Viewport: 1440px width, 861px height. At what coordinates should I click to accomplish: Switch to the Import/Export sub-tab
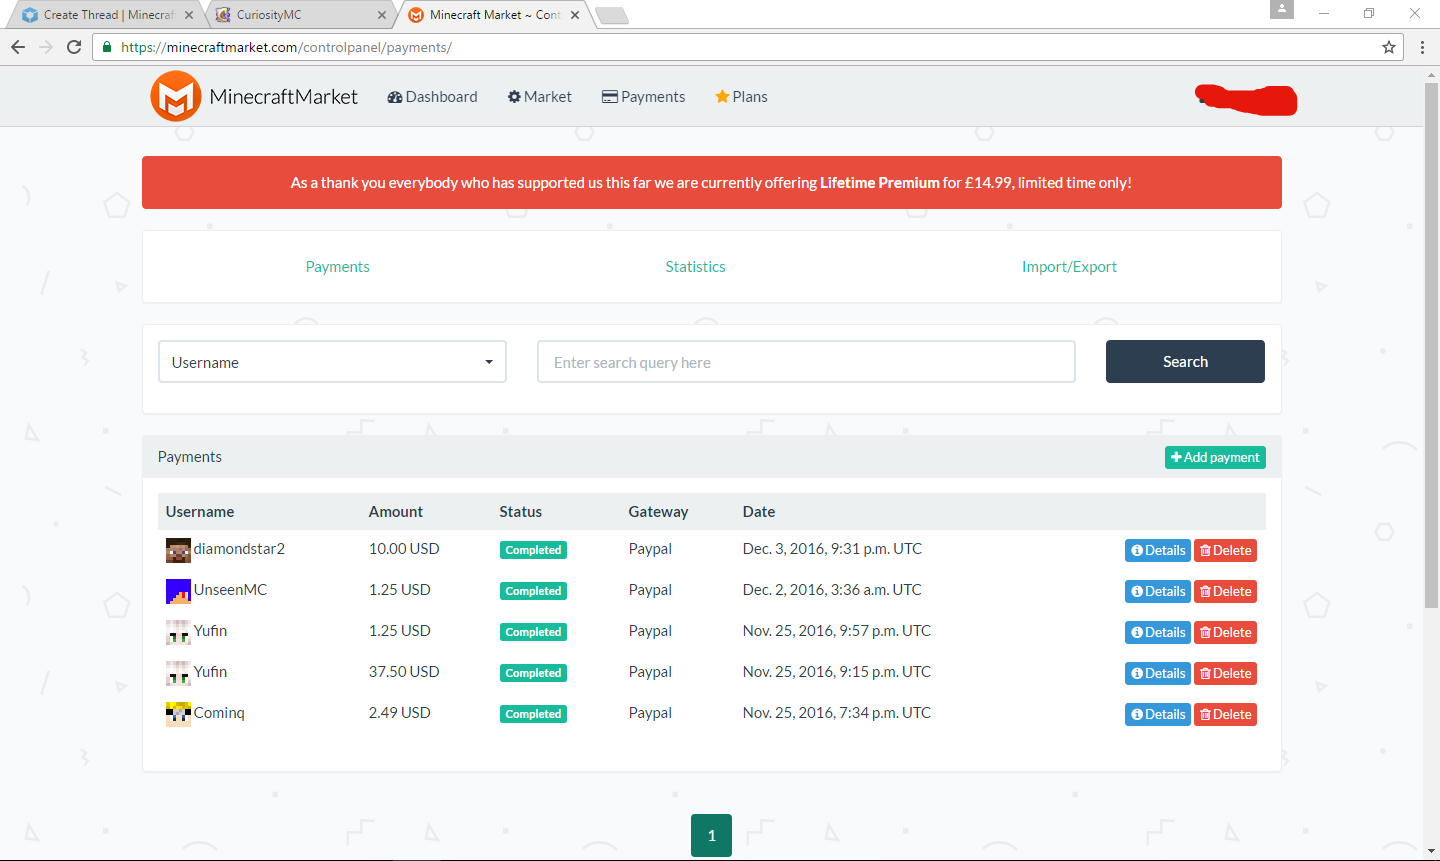coord(1069,267)
